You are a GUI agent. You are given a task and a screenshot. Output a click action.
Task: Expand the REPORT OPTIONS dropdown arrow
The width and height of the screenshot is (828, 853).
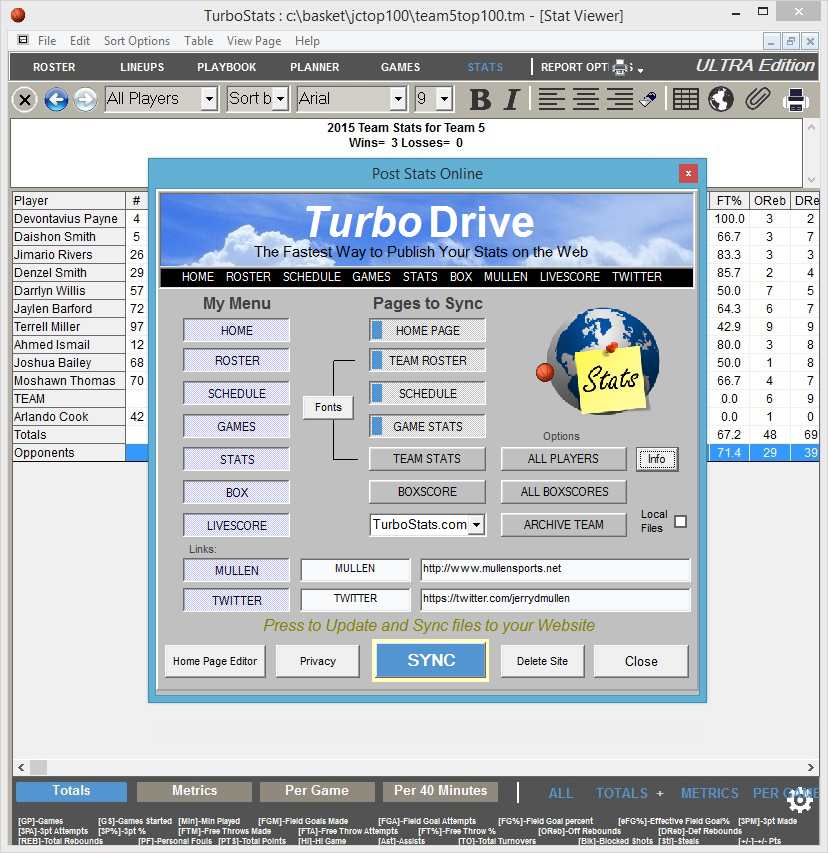tap(640, 70)
